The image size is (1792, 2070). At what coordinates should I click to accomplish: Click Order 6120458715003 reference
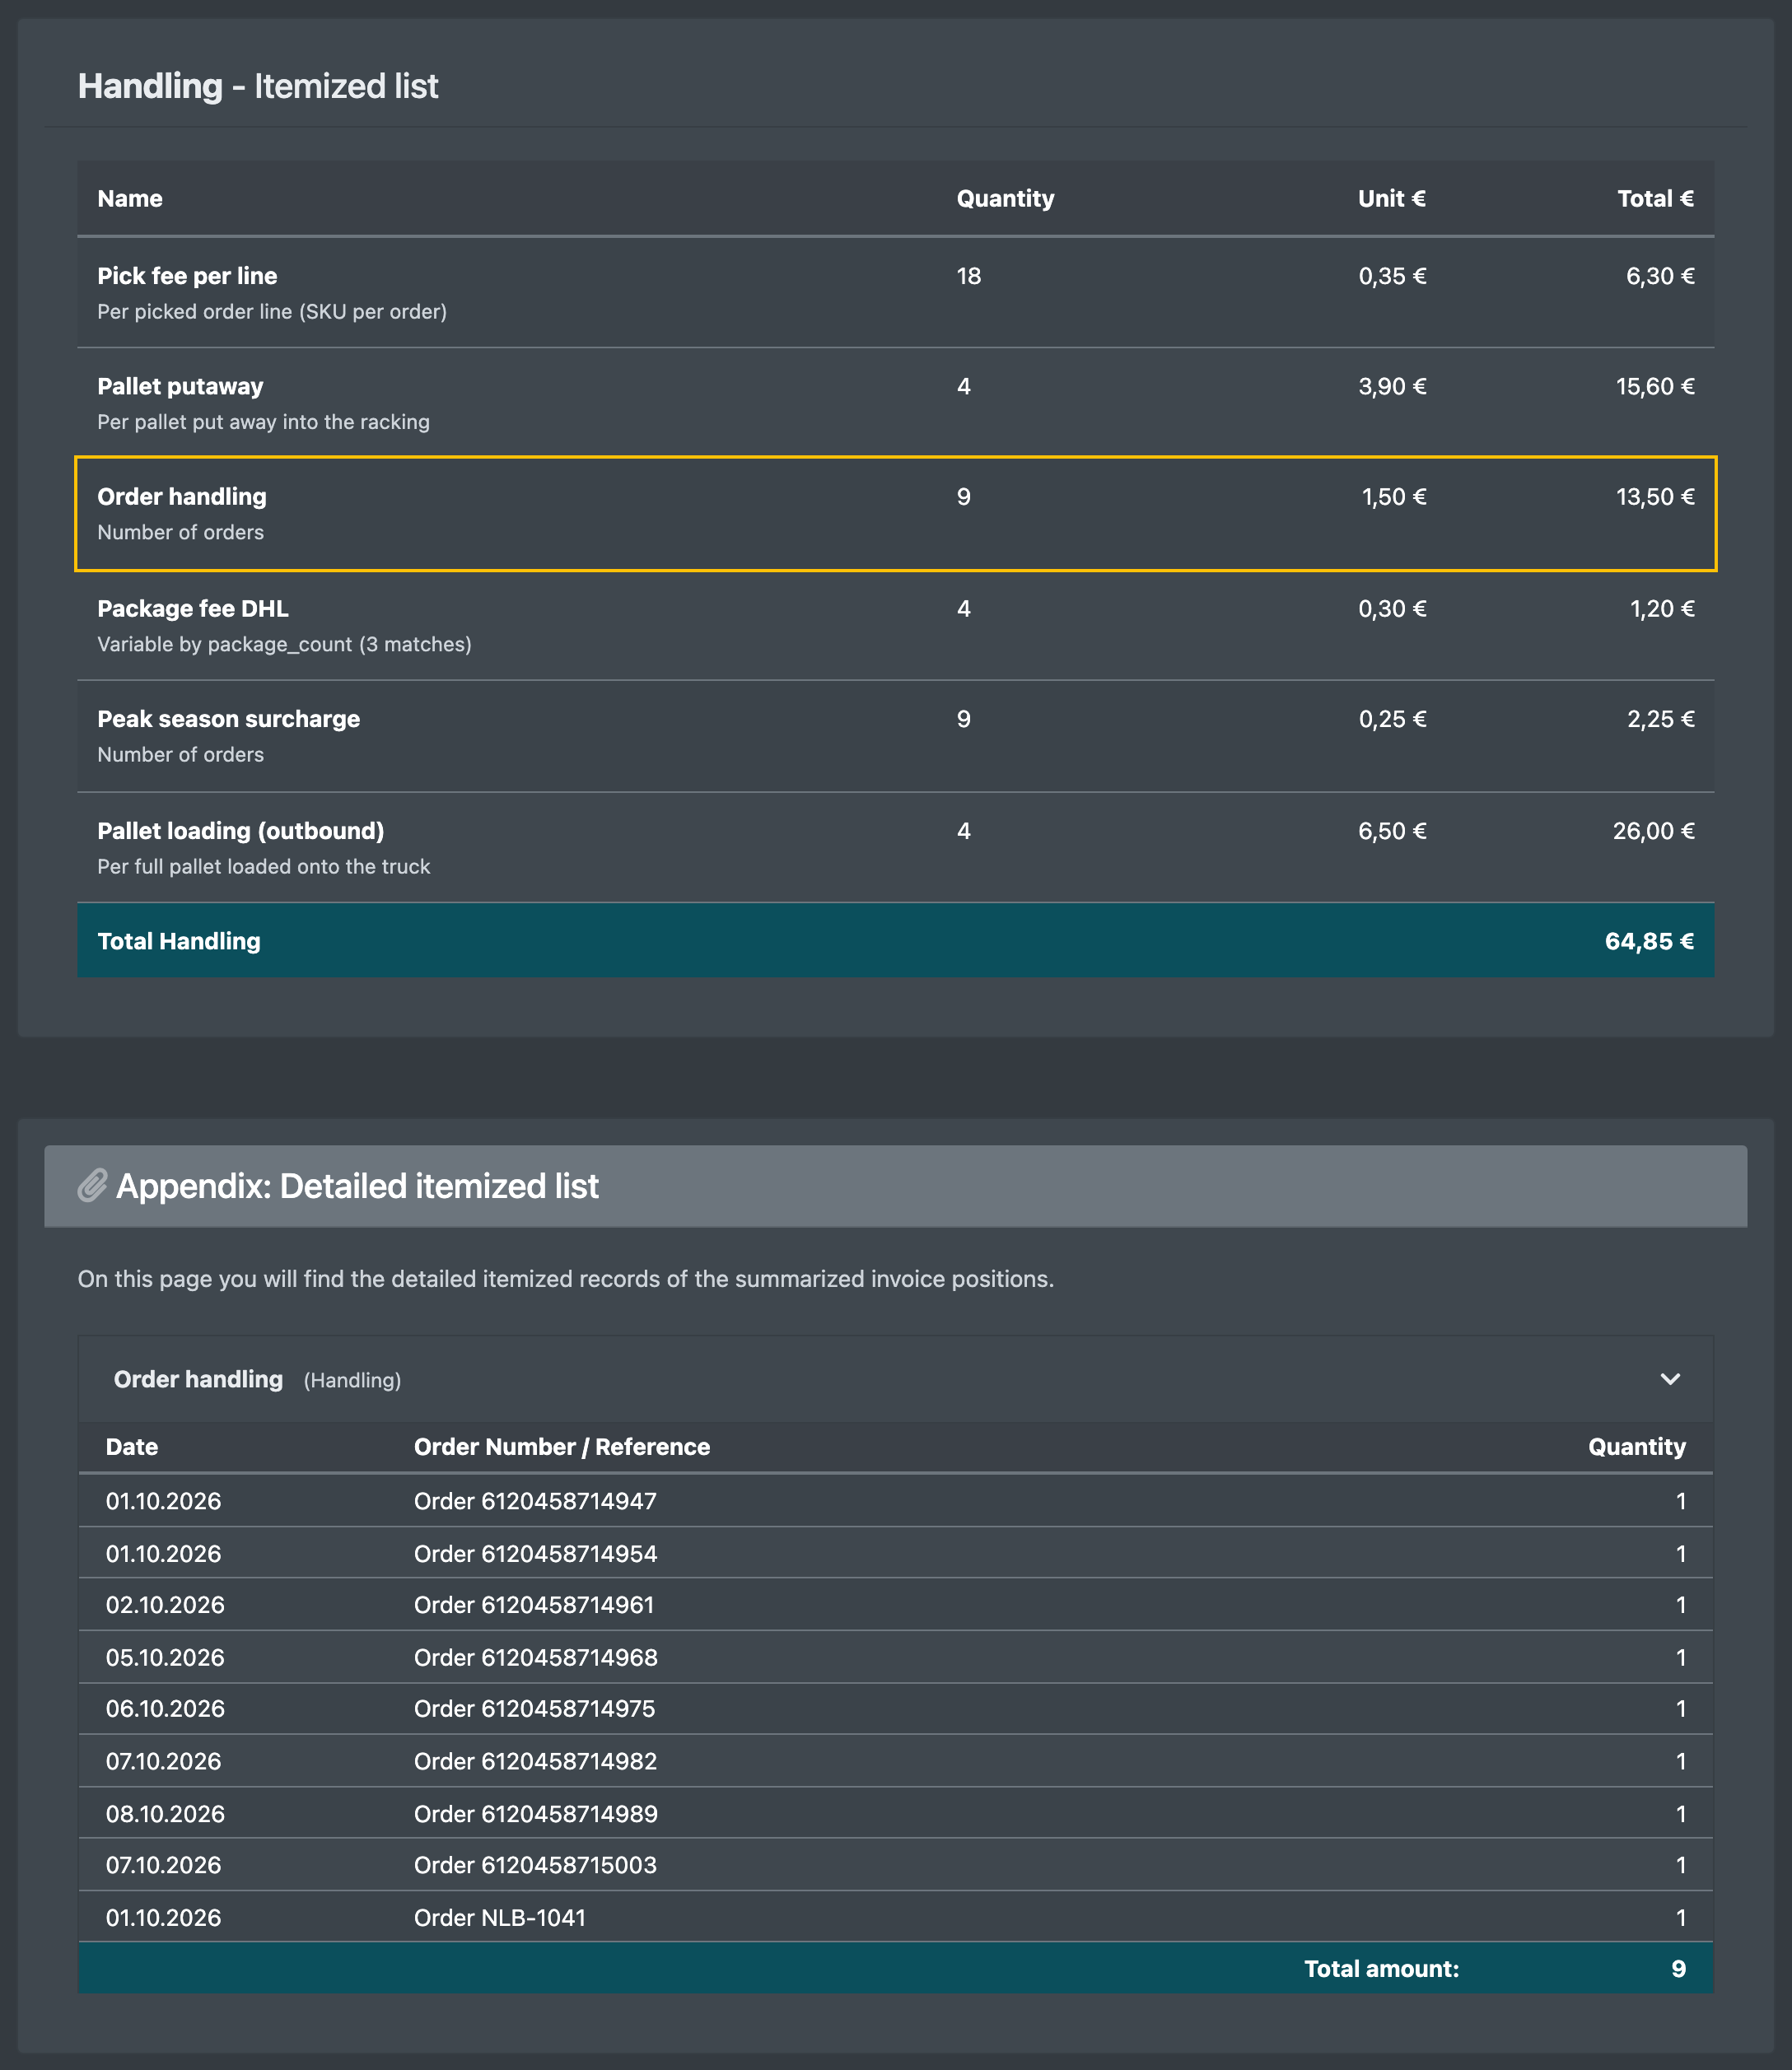coord(535,1865)
